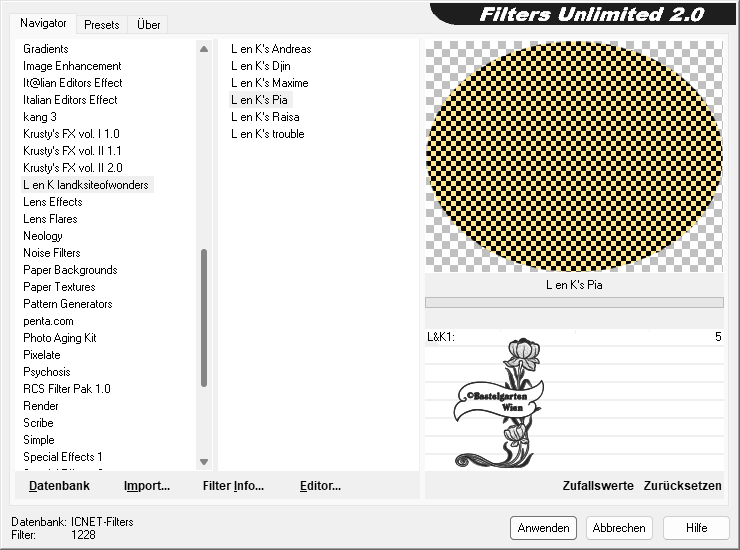Select Krusty's FX vol. I 1.0

pos(71,134)
